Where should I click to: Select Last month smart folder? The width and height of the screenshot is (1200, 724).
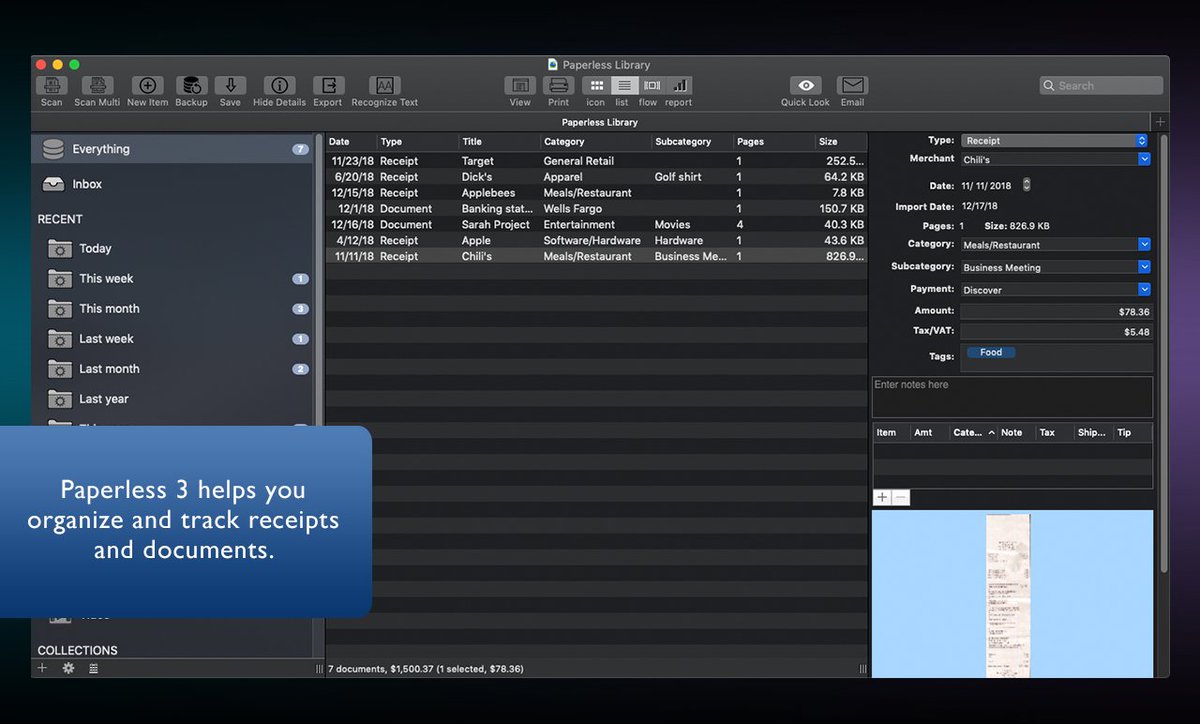click(x=172, y=369)
